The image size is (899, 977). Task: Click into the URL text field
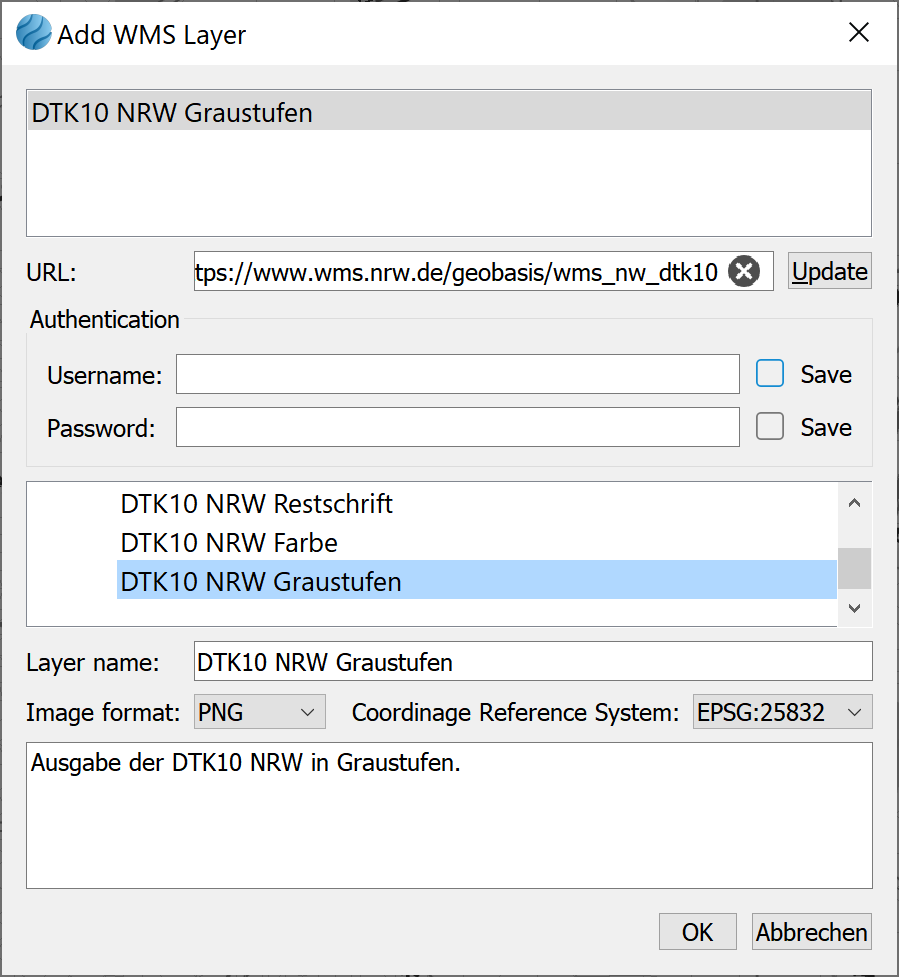pos(458,272)
